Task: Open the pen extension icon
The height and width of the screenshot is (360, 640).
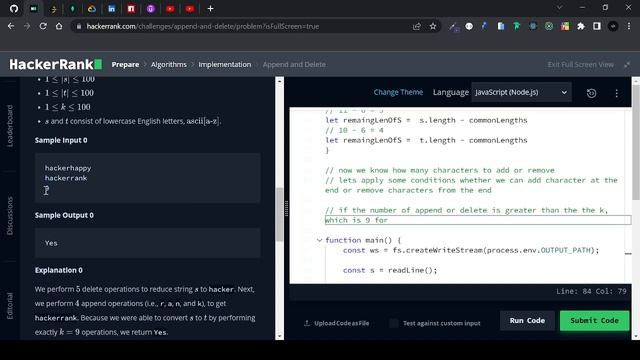Action: [453, 26]
